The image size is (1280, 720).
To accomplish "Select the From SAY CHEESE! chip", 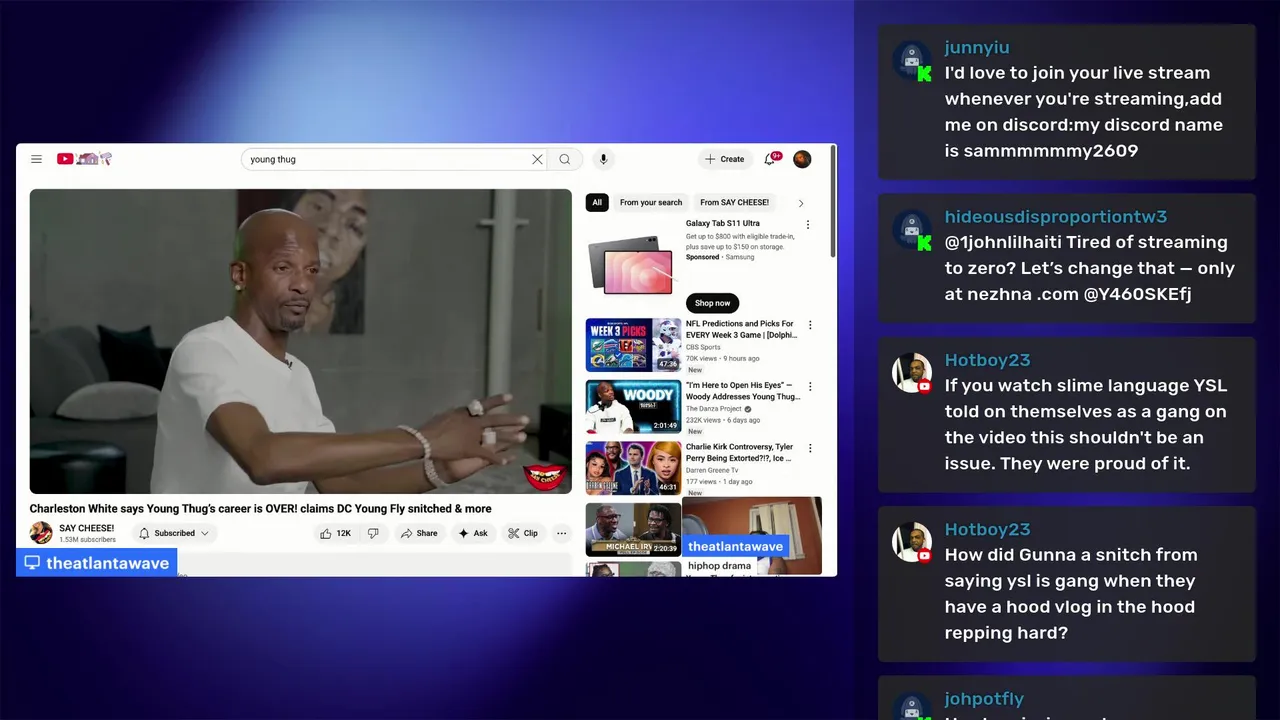I will [735, 202].
